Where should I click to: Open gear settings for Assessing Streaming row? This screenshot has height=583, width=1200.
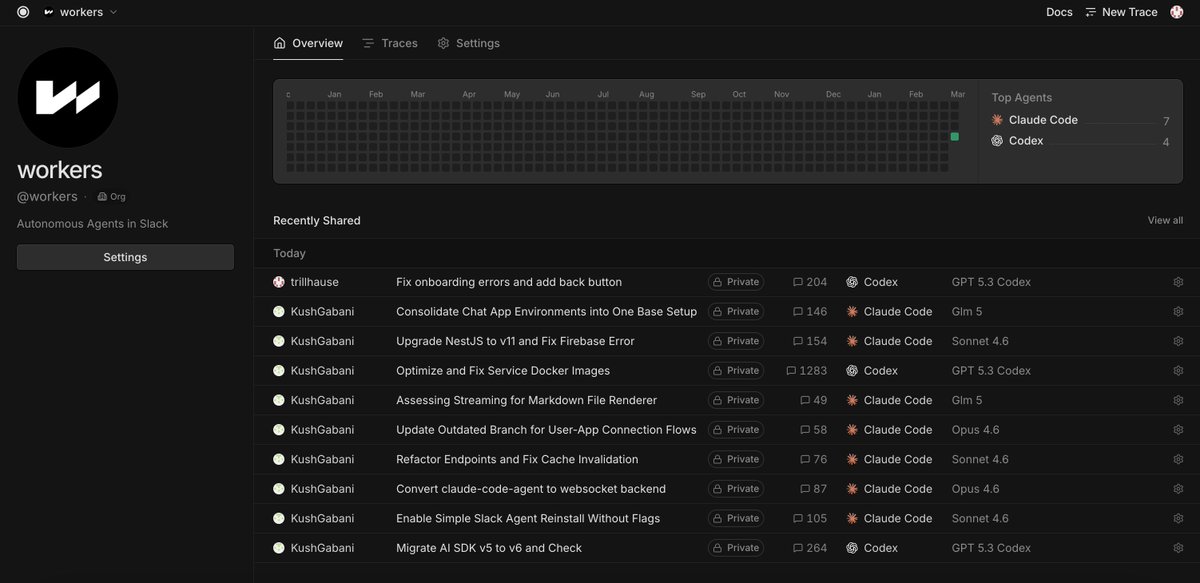[x=1178, y=400]
